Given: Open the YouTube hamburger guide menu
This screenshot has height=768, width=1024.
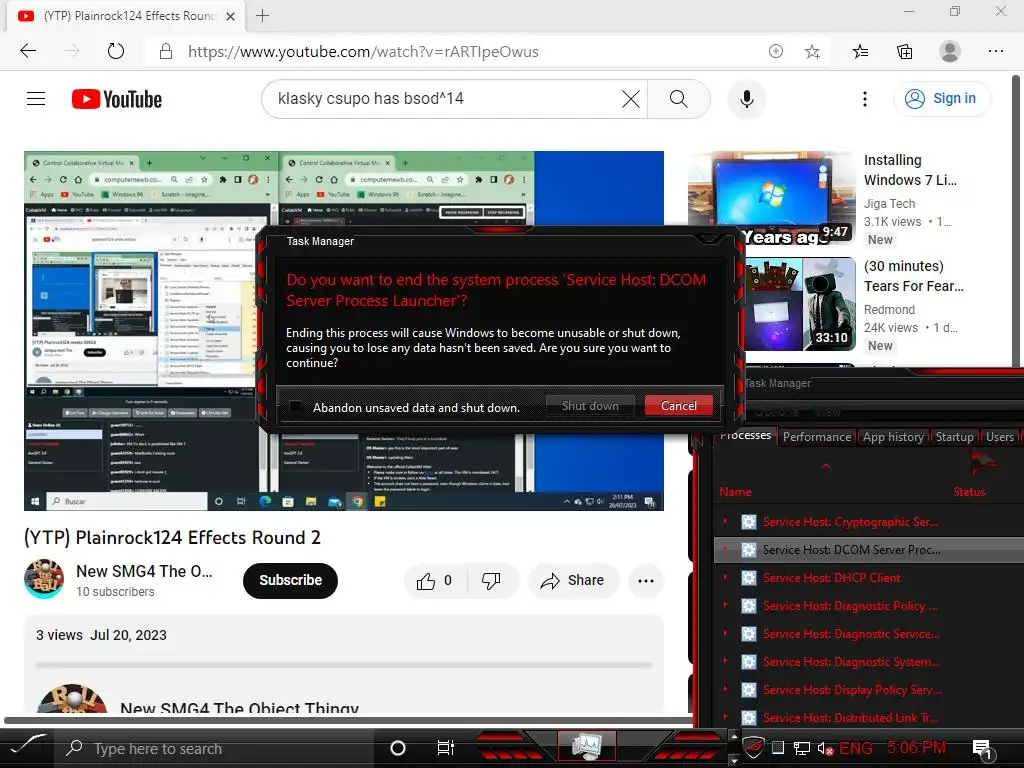Looking at the screenshot, I should (x=36, y=99).
